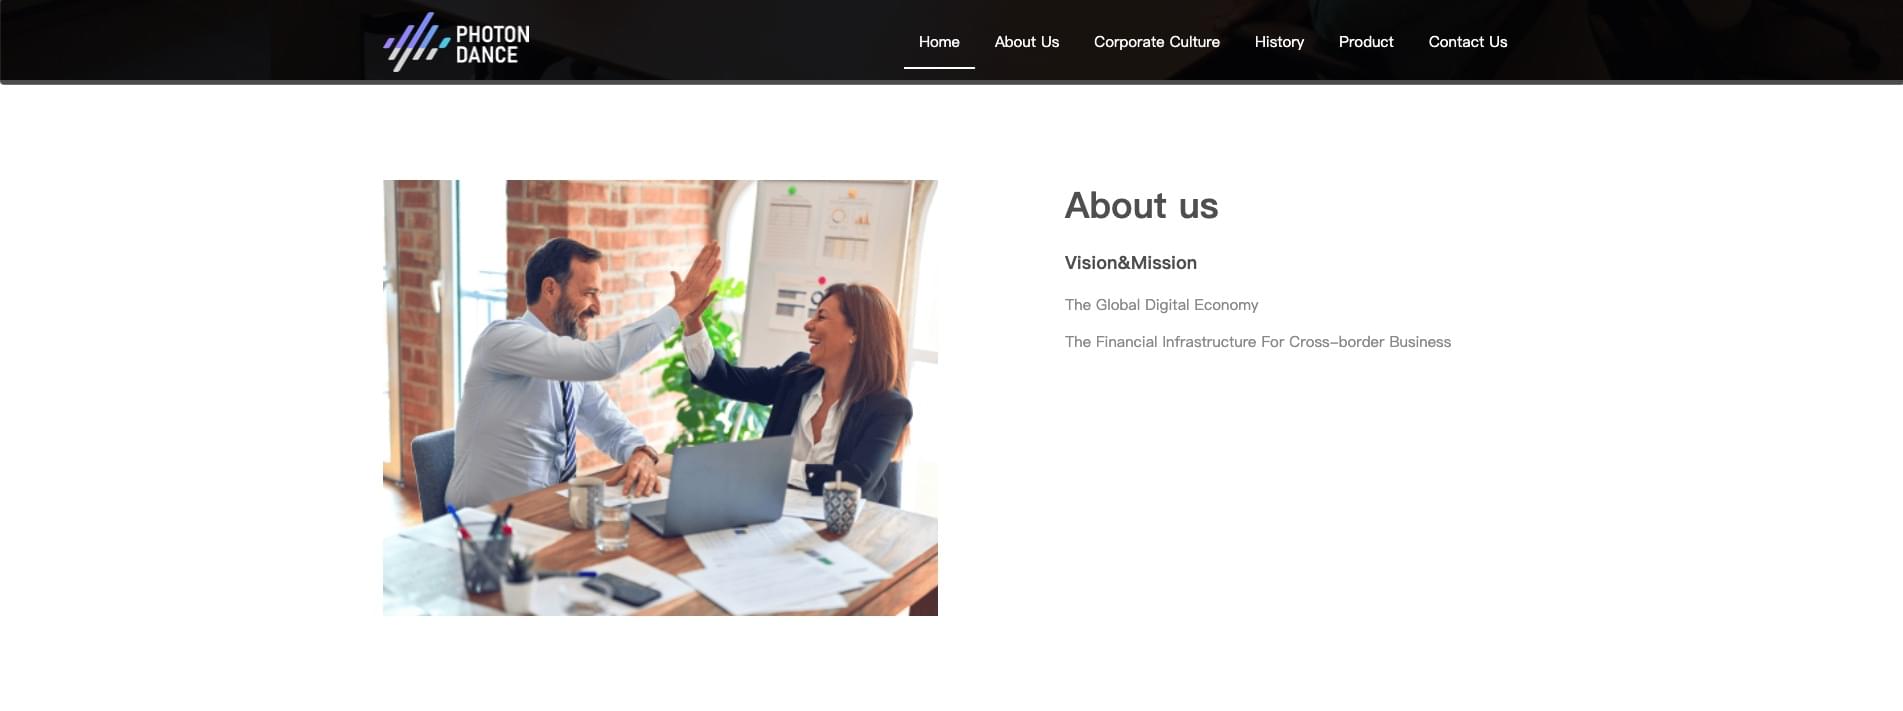1903x711 pixels.
Task: Go to the About Us menu item
Action: 1026,42
